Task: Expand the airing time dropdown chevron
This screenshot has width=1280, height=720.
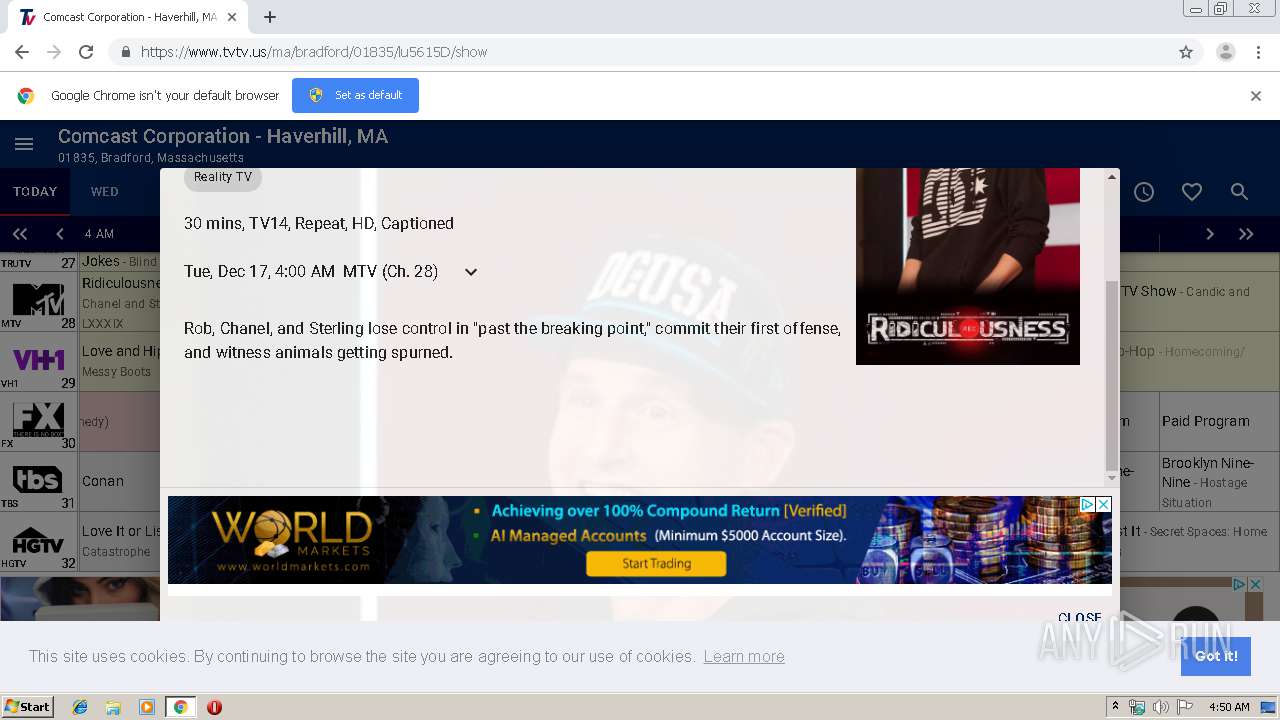Action: pyautogui.click(x=471, y=272)
